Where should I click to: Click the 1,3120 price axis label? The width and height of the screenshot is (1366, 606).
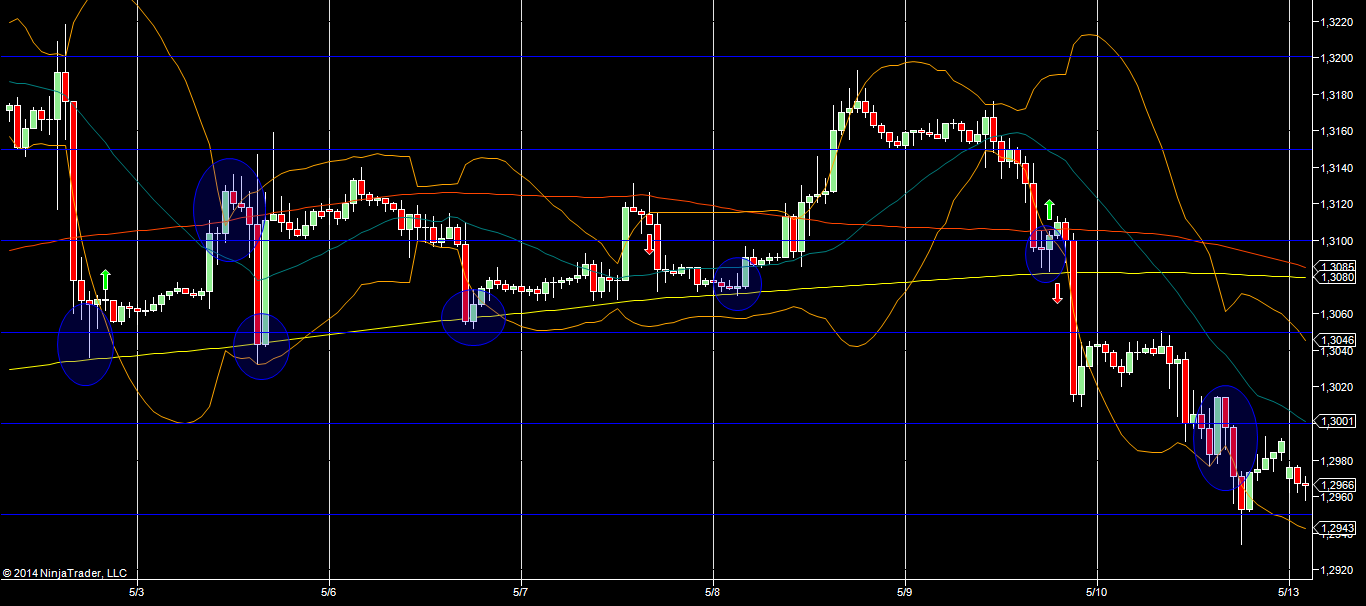click(x=1338, y=204)
